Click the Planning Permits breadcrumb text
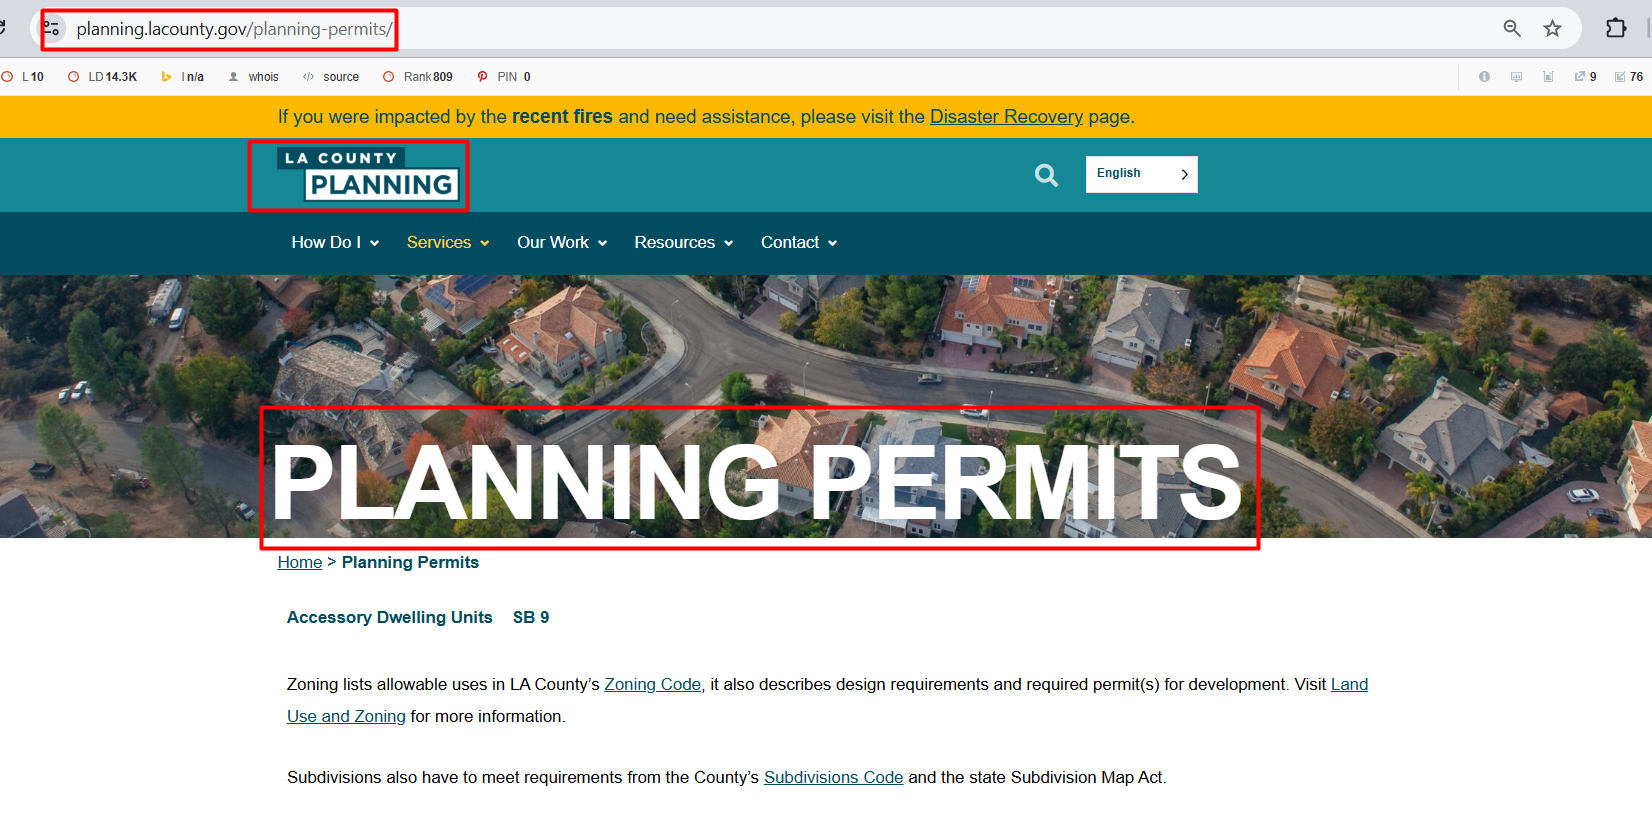The width and height of the screenshot is (1652, 836). tap(410, 563)
